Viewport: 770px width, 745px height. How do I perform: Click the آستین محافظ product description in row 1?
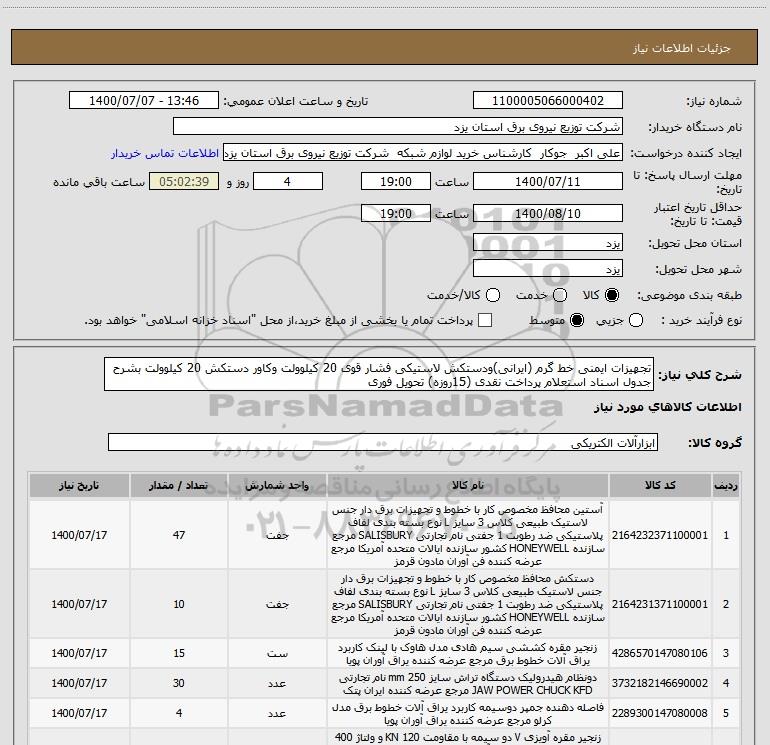[x=468, y=535]
